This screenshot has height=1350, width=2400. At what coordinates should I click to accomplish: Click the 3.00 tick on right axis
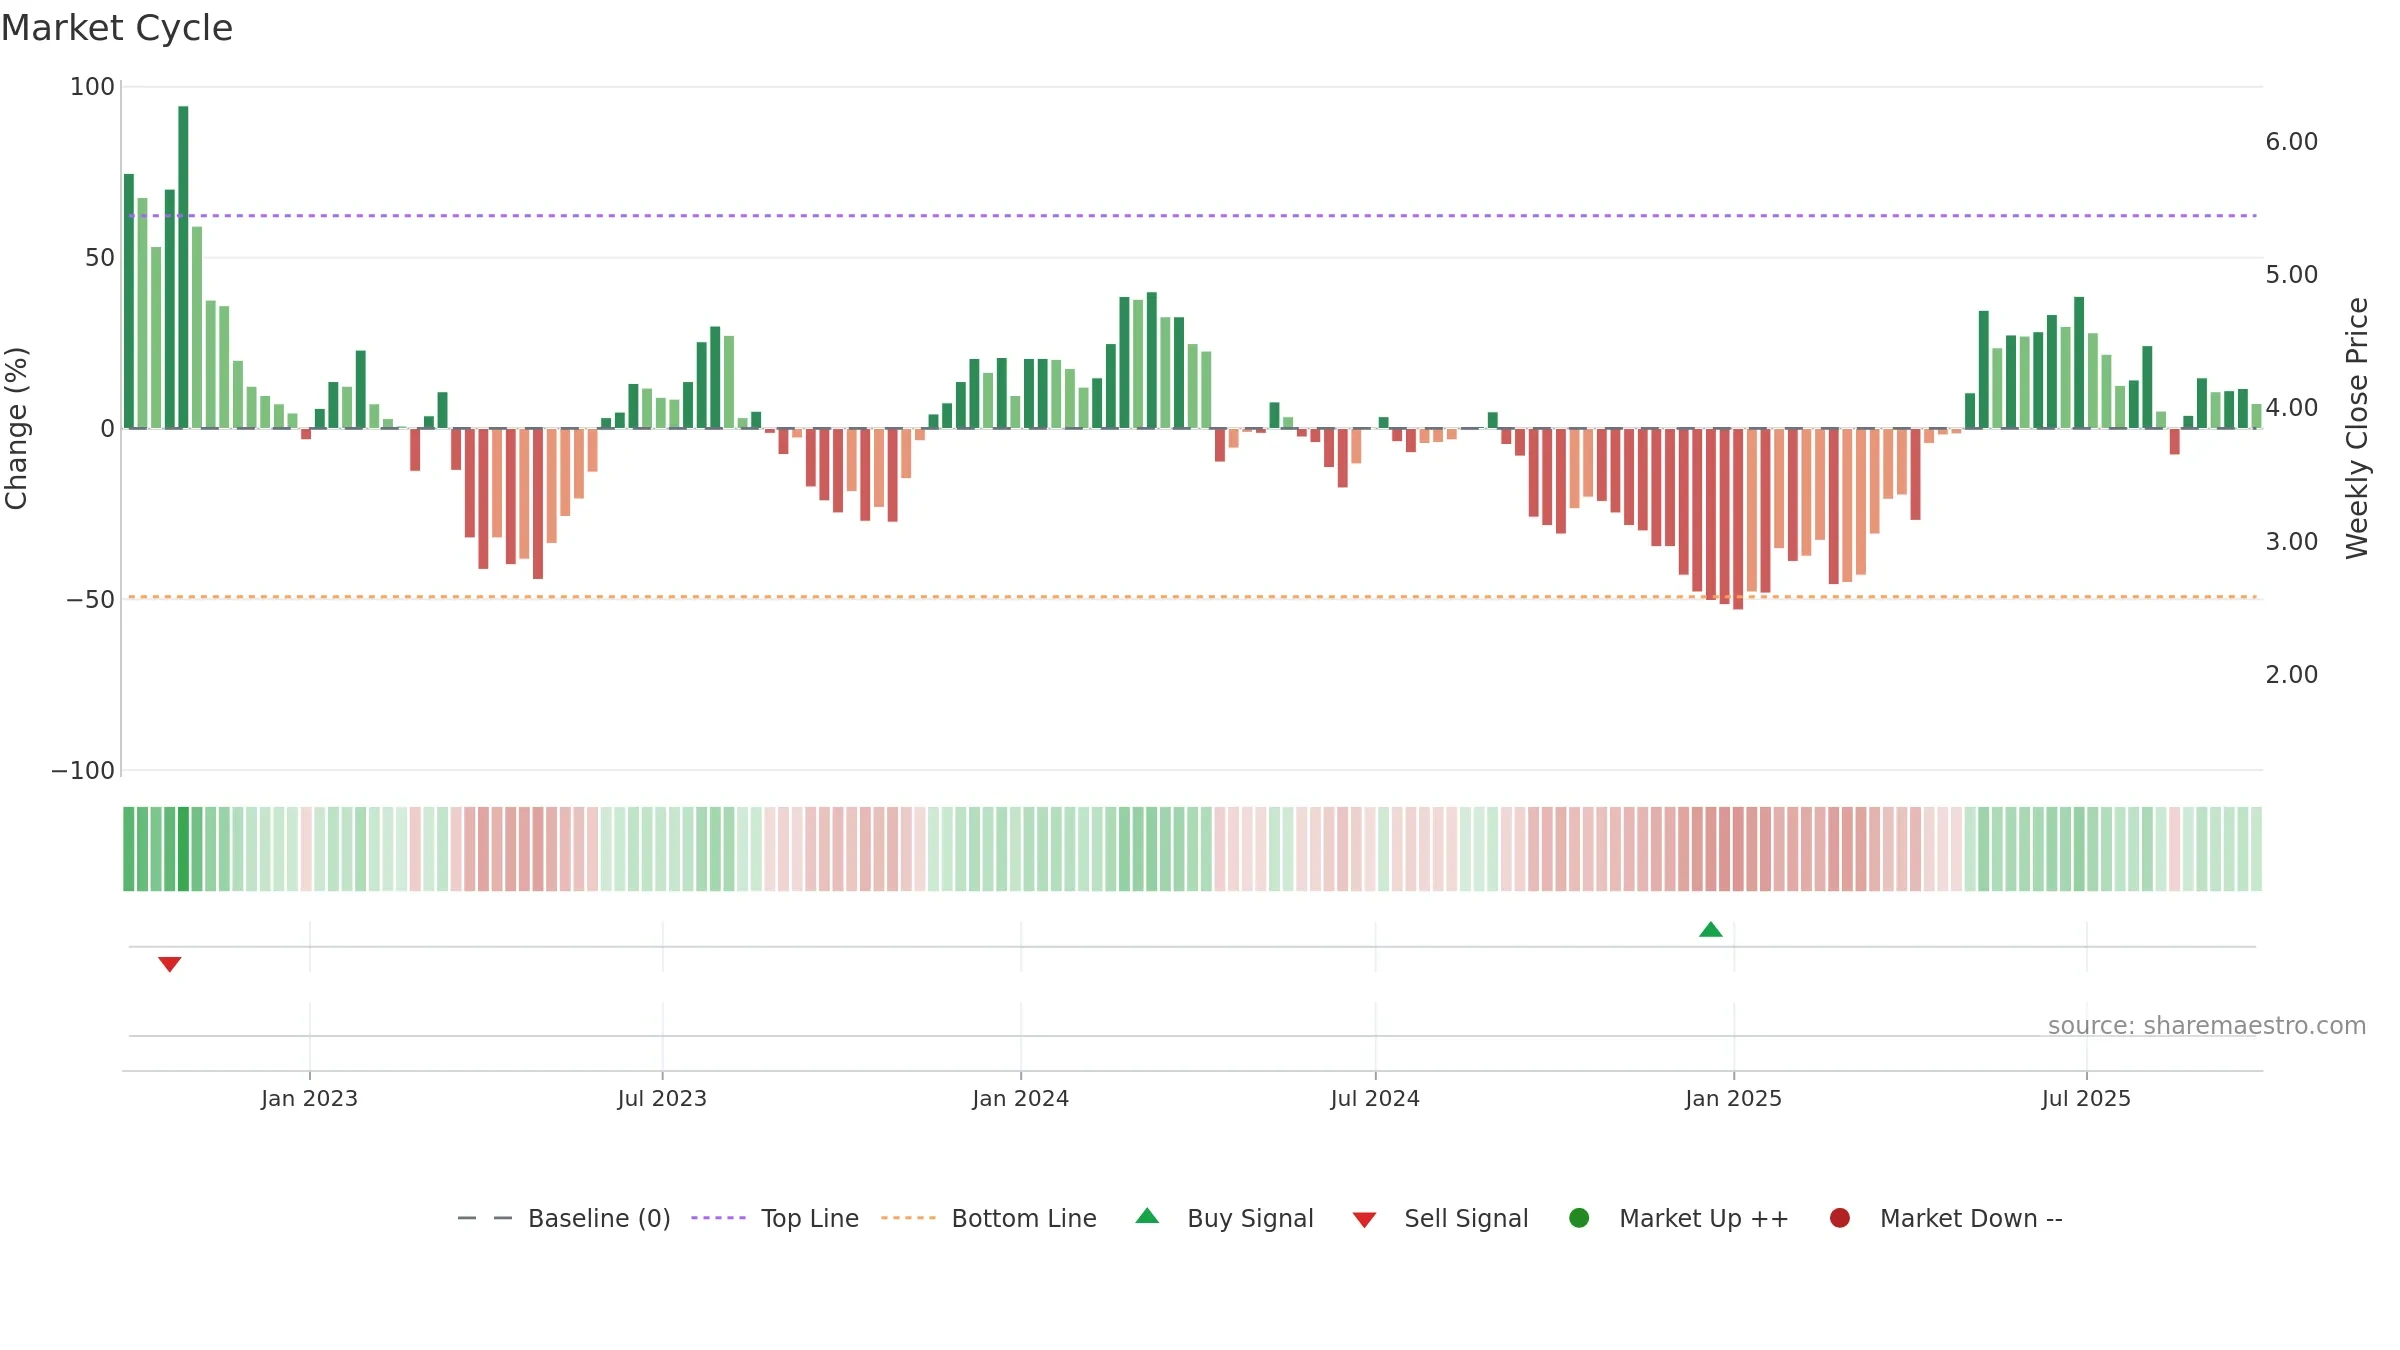(2292, 542)
